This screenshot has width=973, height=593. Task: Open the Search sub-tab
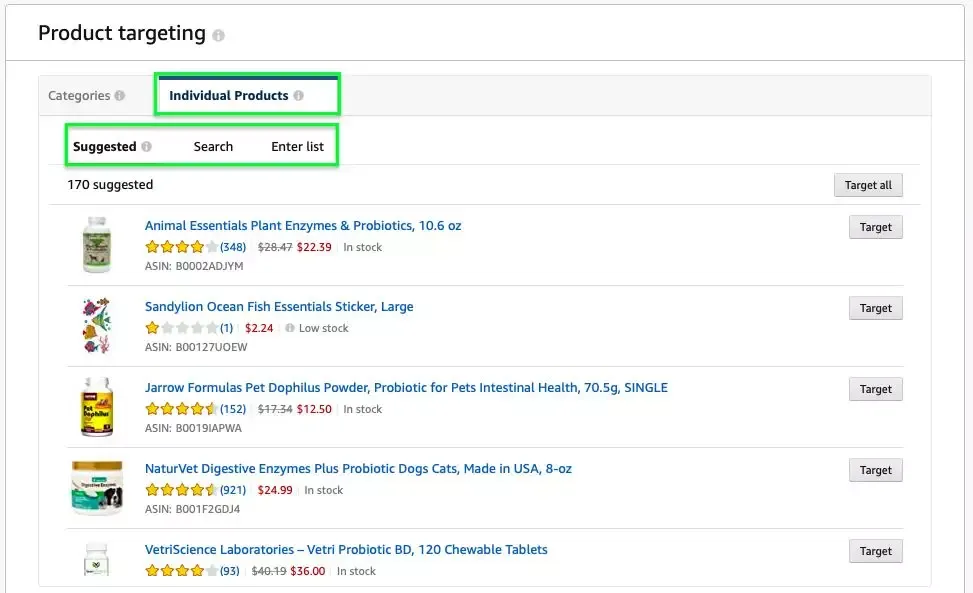[213, 146]
